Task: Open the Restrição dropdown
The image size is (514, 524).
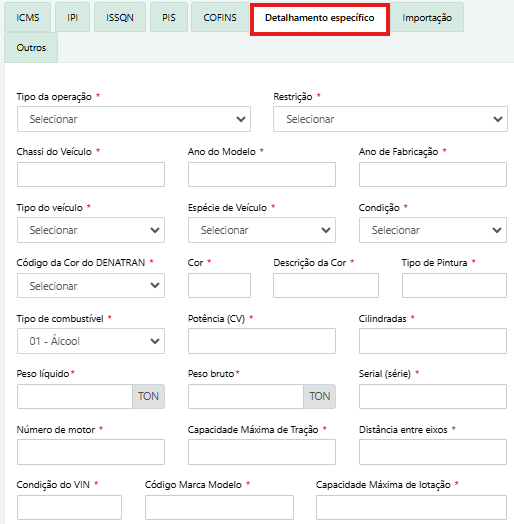Action: pos(390,119)
